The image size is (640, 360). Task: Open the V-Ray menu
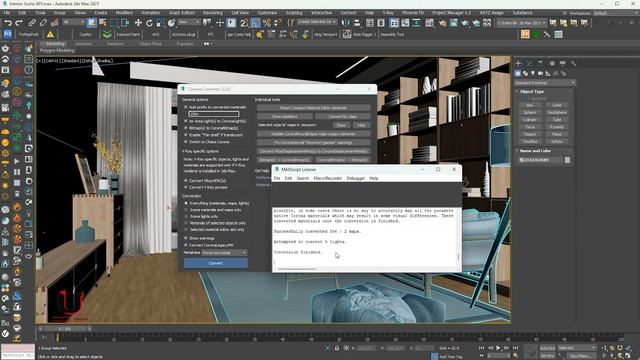pos(388,13)
